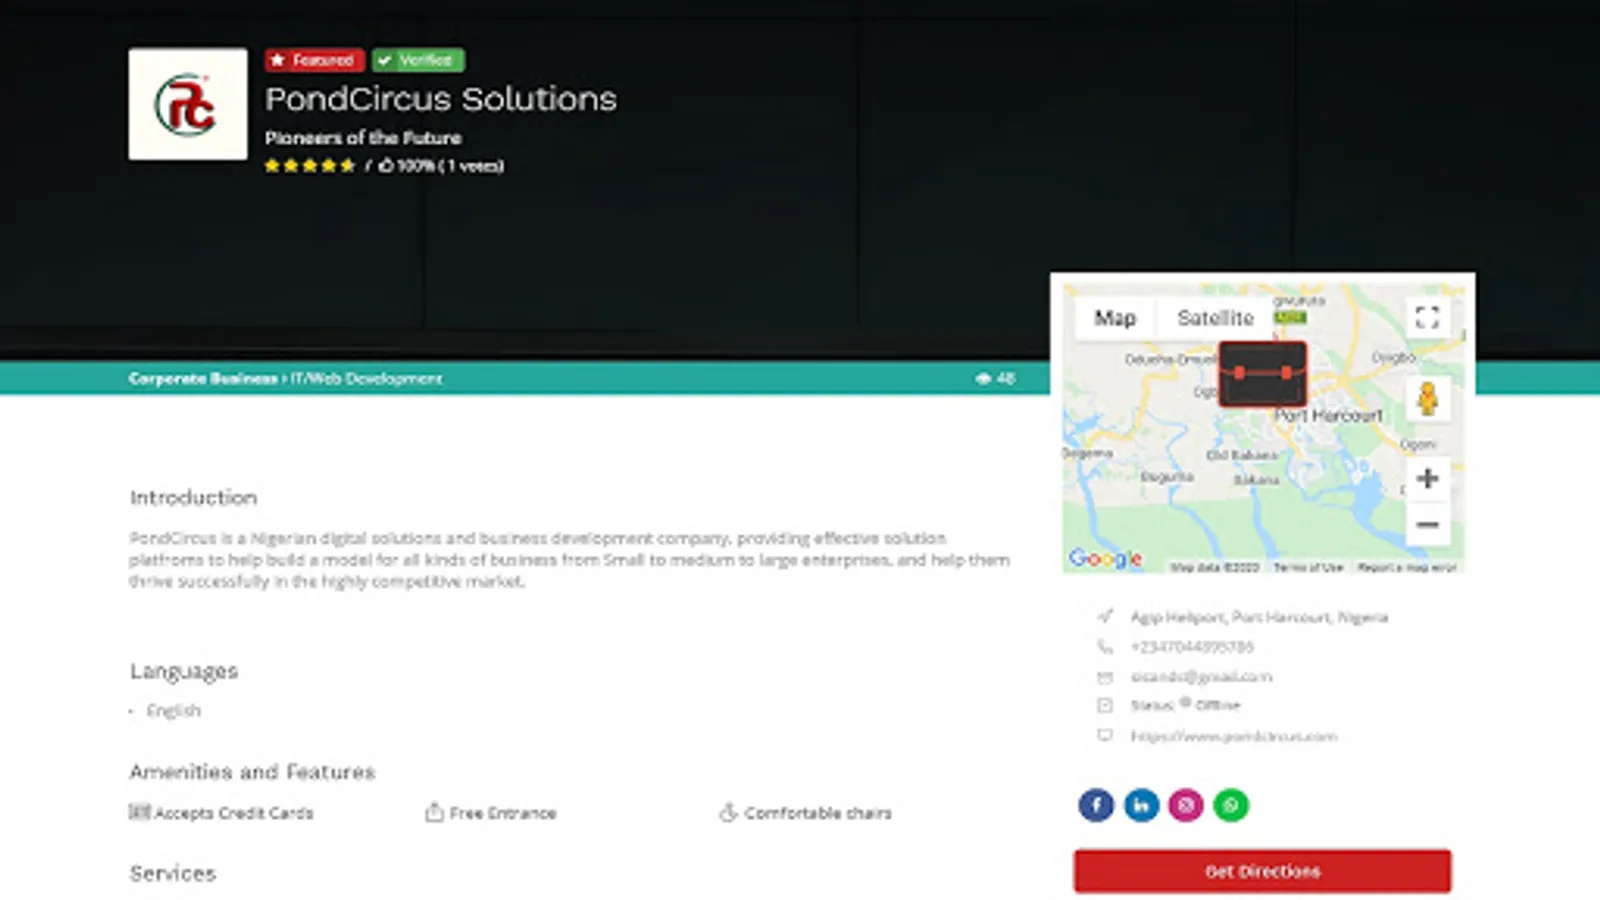Open the WhatsApp social icon
The image size is (1600, 900).
point(1231,805)
